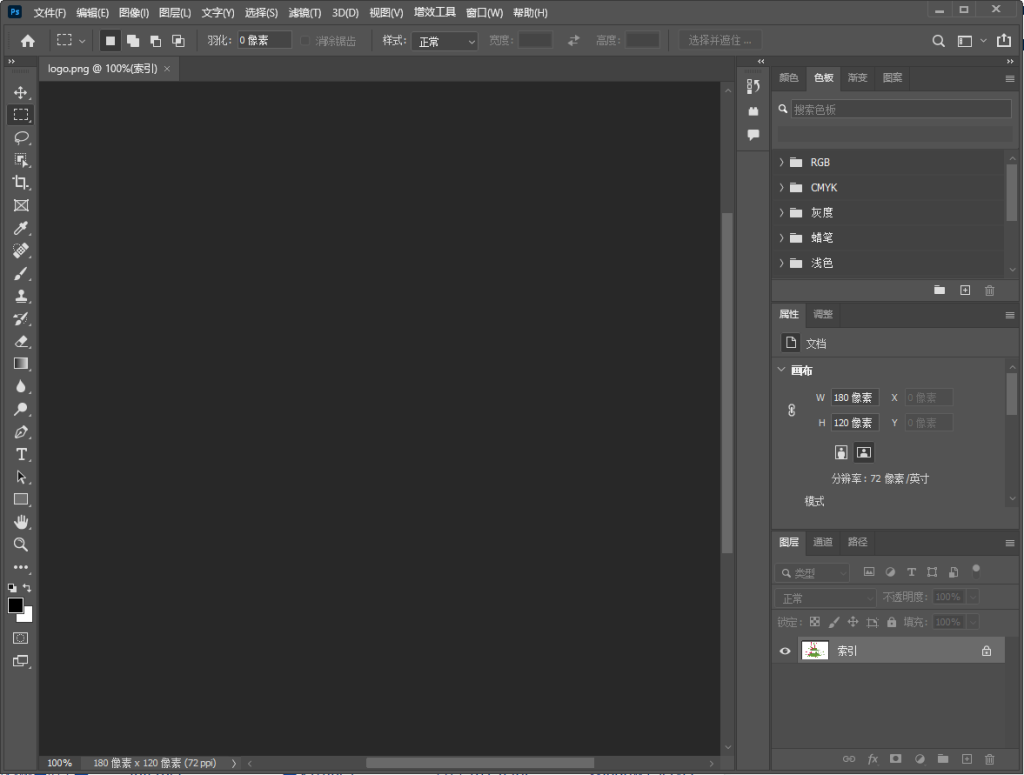
Task: Toggle the 消除锯齿 checkbox
Action: click(306, 41)
